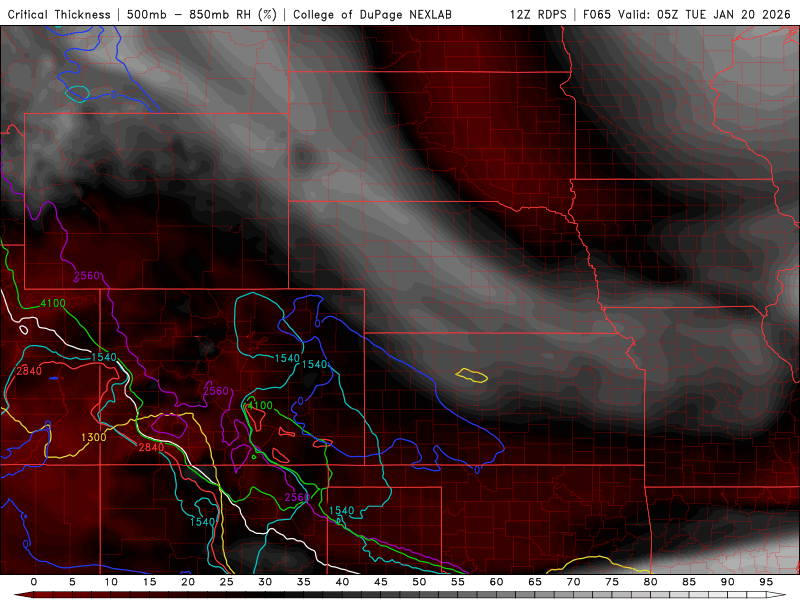Click the yellow '1300' contour label

tap(94, 437)
